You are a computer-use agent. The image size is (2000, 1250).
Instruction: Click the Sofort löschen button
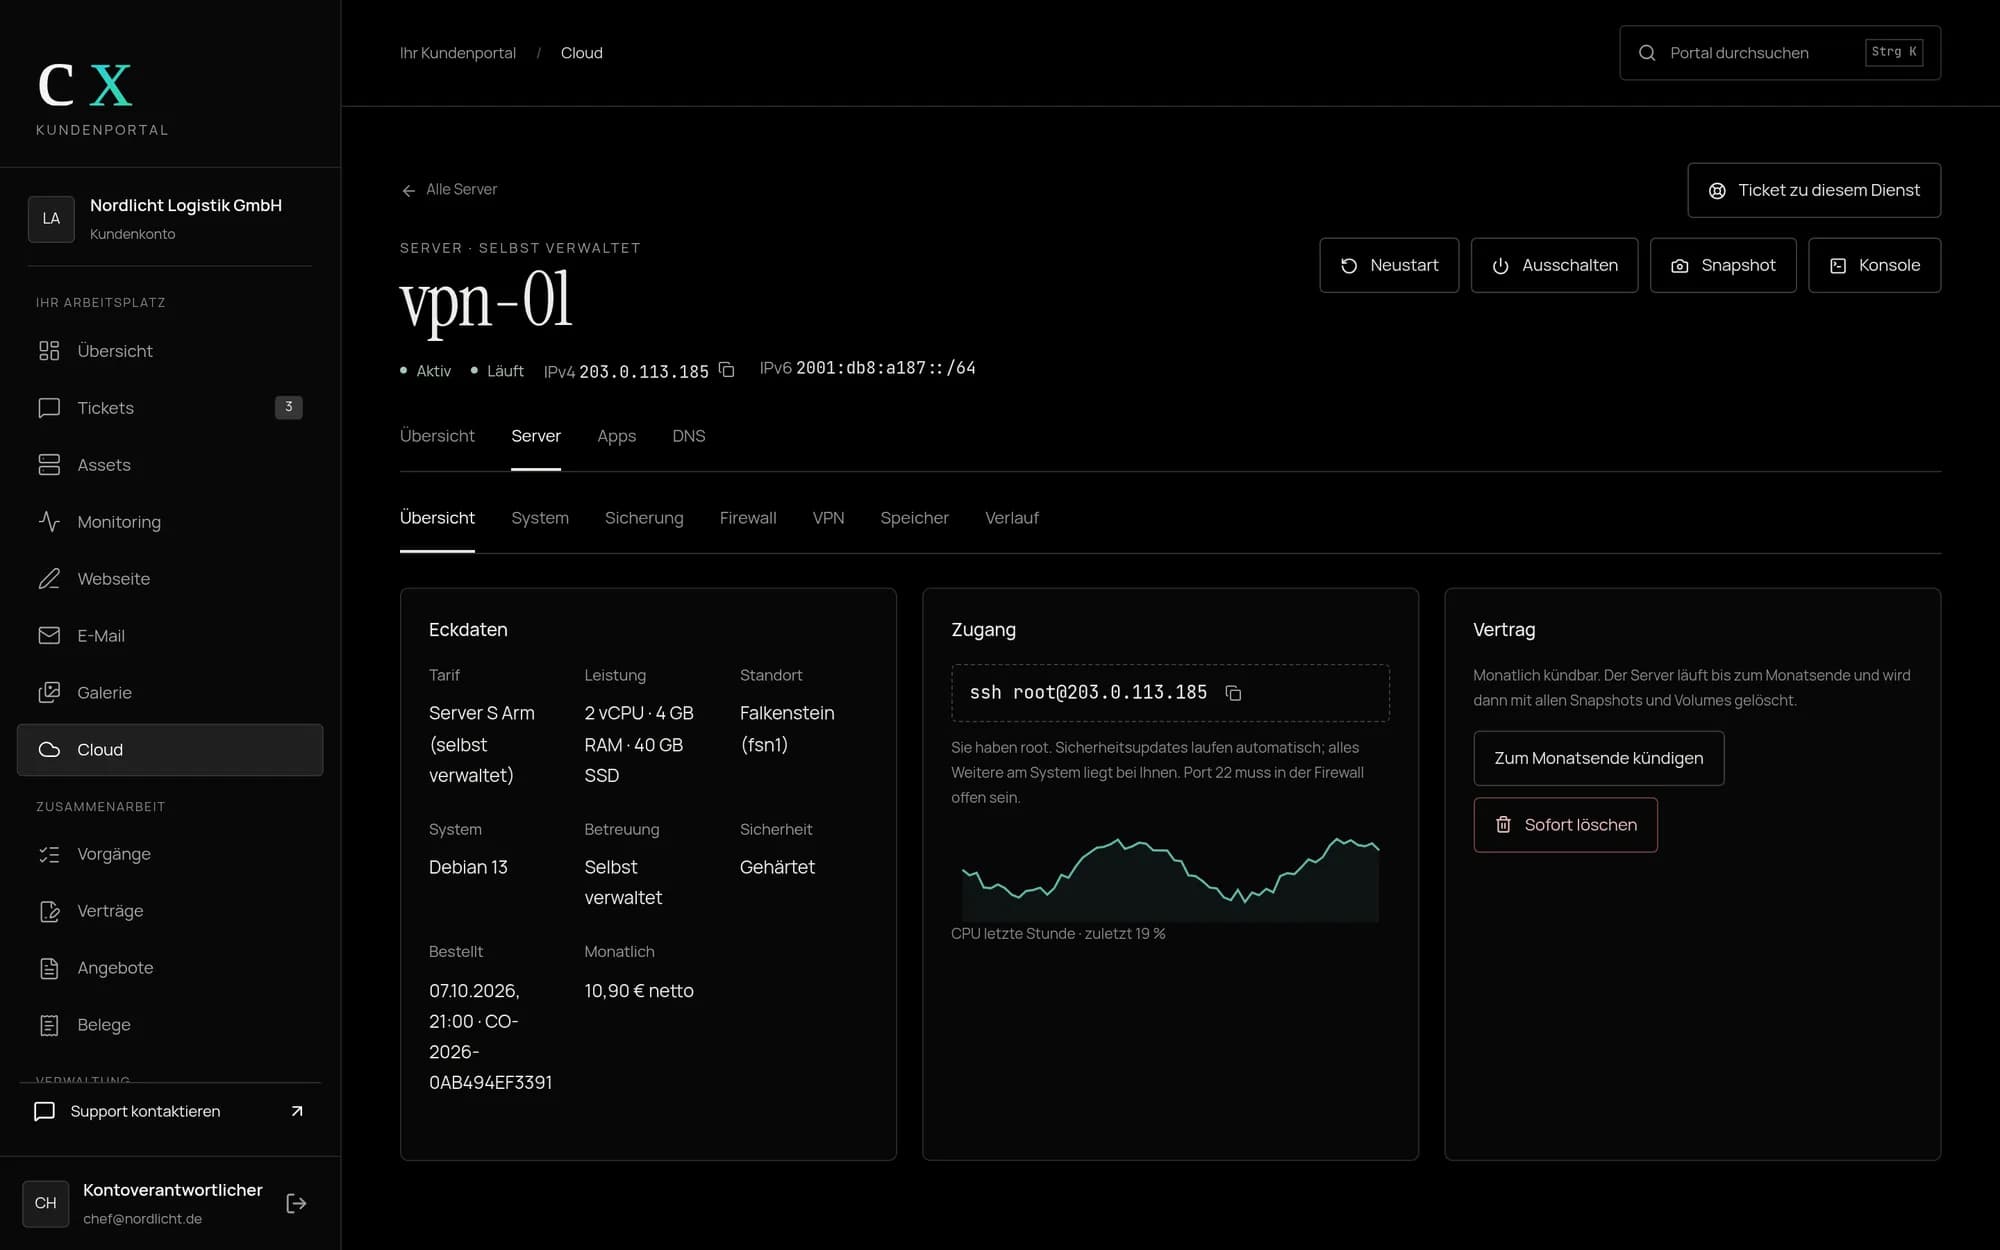coord(1565,825)
